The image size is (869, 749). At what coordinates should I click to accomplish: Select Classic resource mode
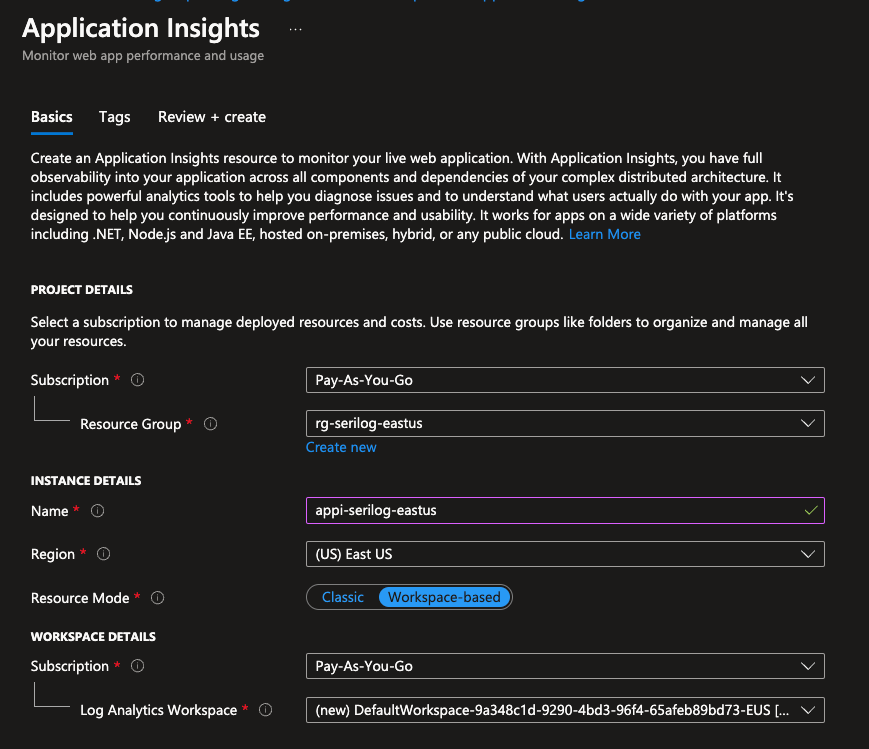coord(343,597)
